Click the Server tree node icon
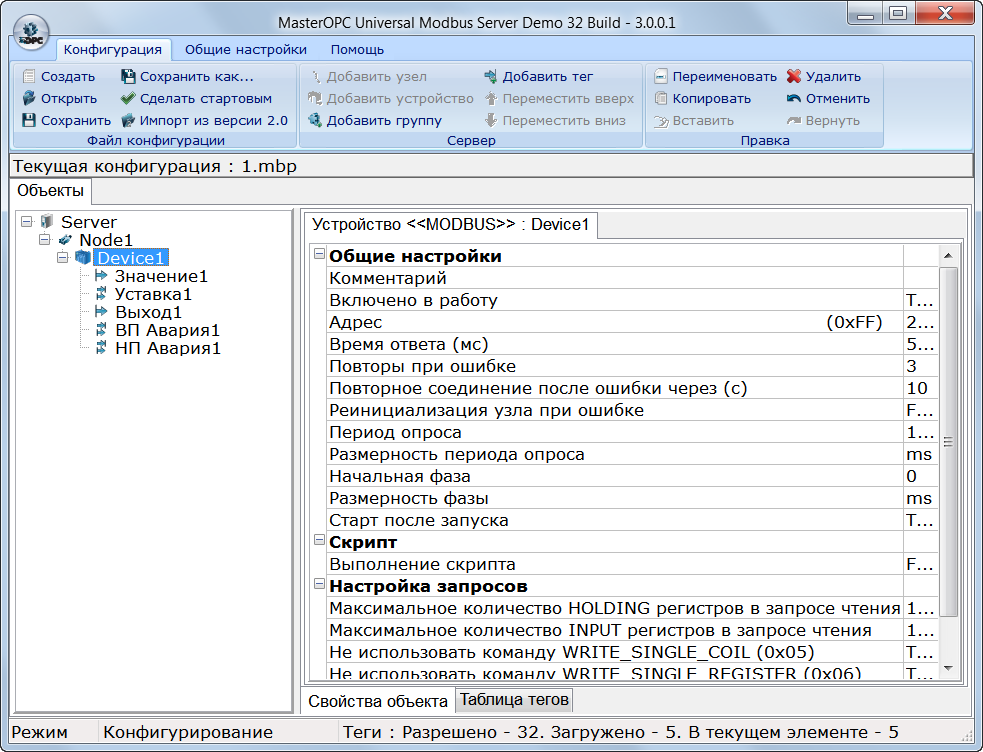The height and width of the screenshot is (752, 983). [x=46, y=221]
